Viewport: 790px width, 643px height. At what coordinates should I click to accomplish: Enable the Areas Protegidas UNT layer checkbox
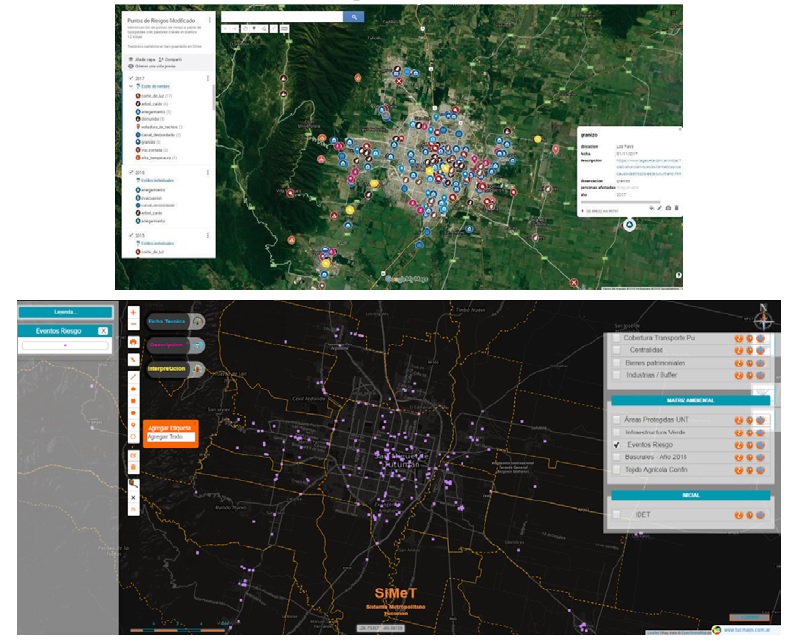coord(617,420)
